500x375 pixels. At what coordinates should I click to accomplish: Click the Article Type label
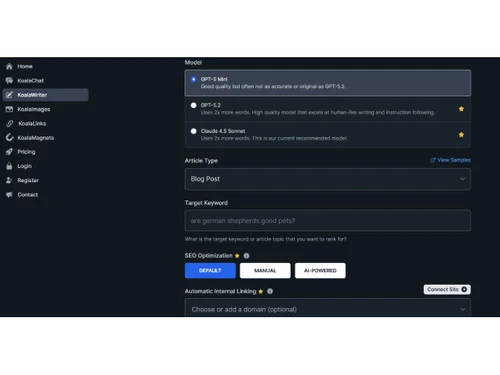point(201,161)
